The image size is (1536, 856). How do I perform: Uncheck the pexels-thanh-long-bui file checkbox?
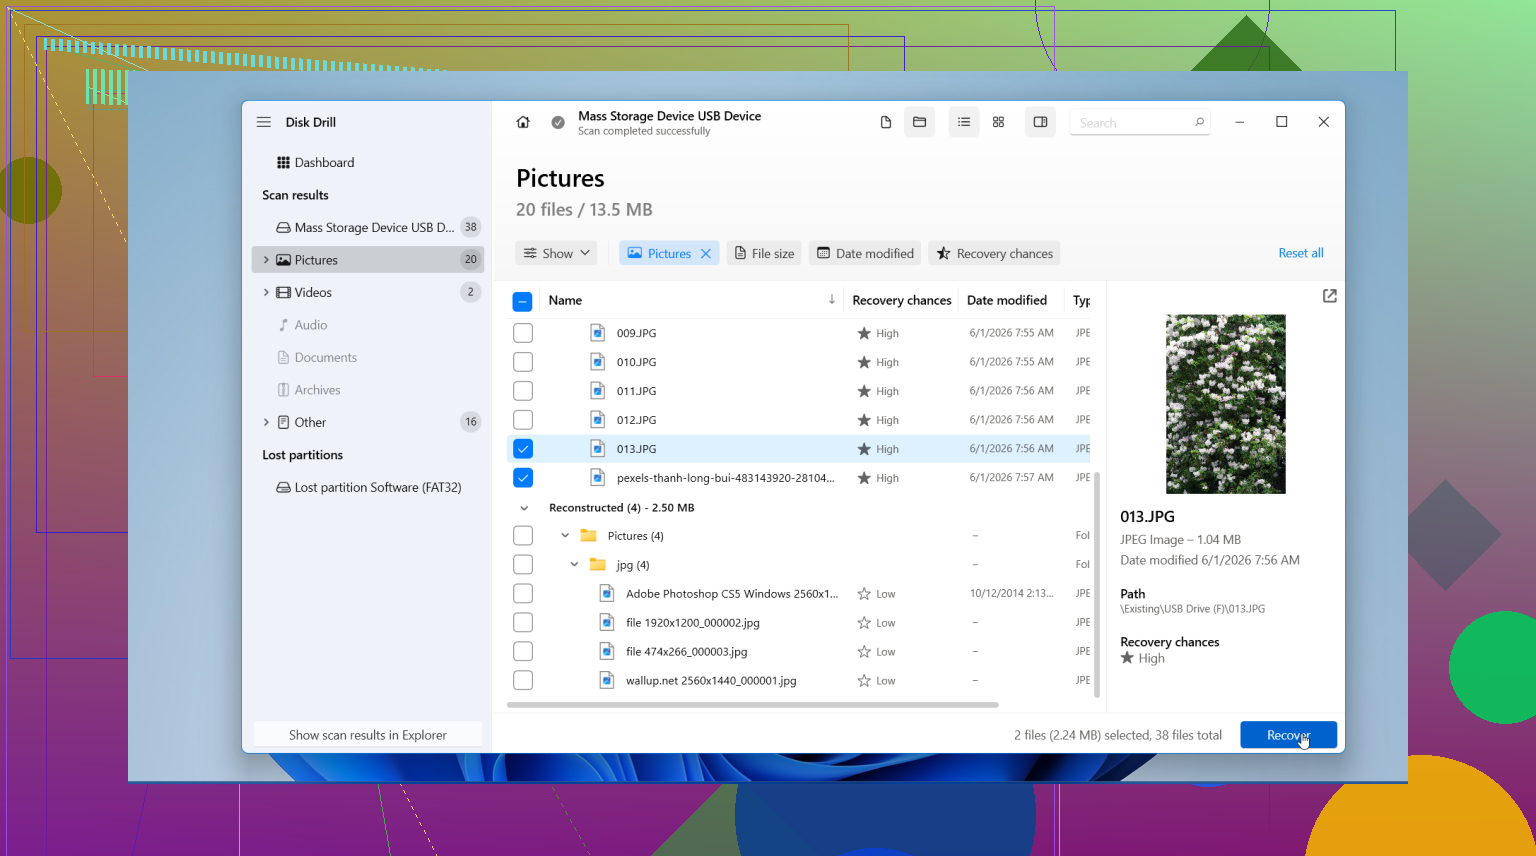click(x=523, y=478)
